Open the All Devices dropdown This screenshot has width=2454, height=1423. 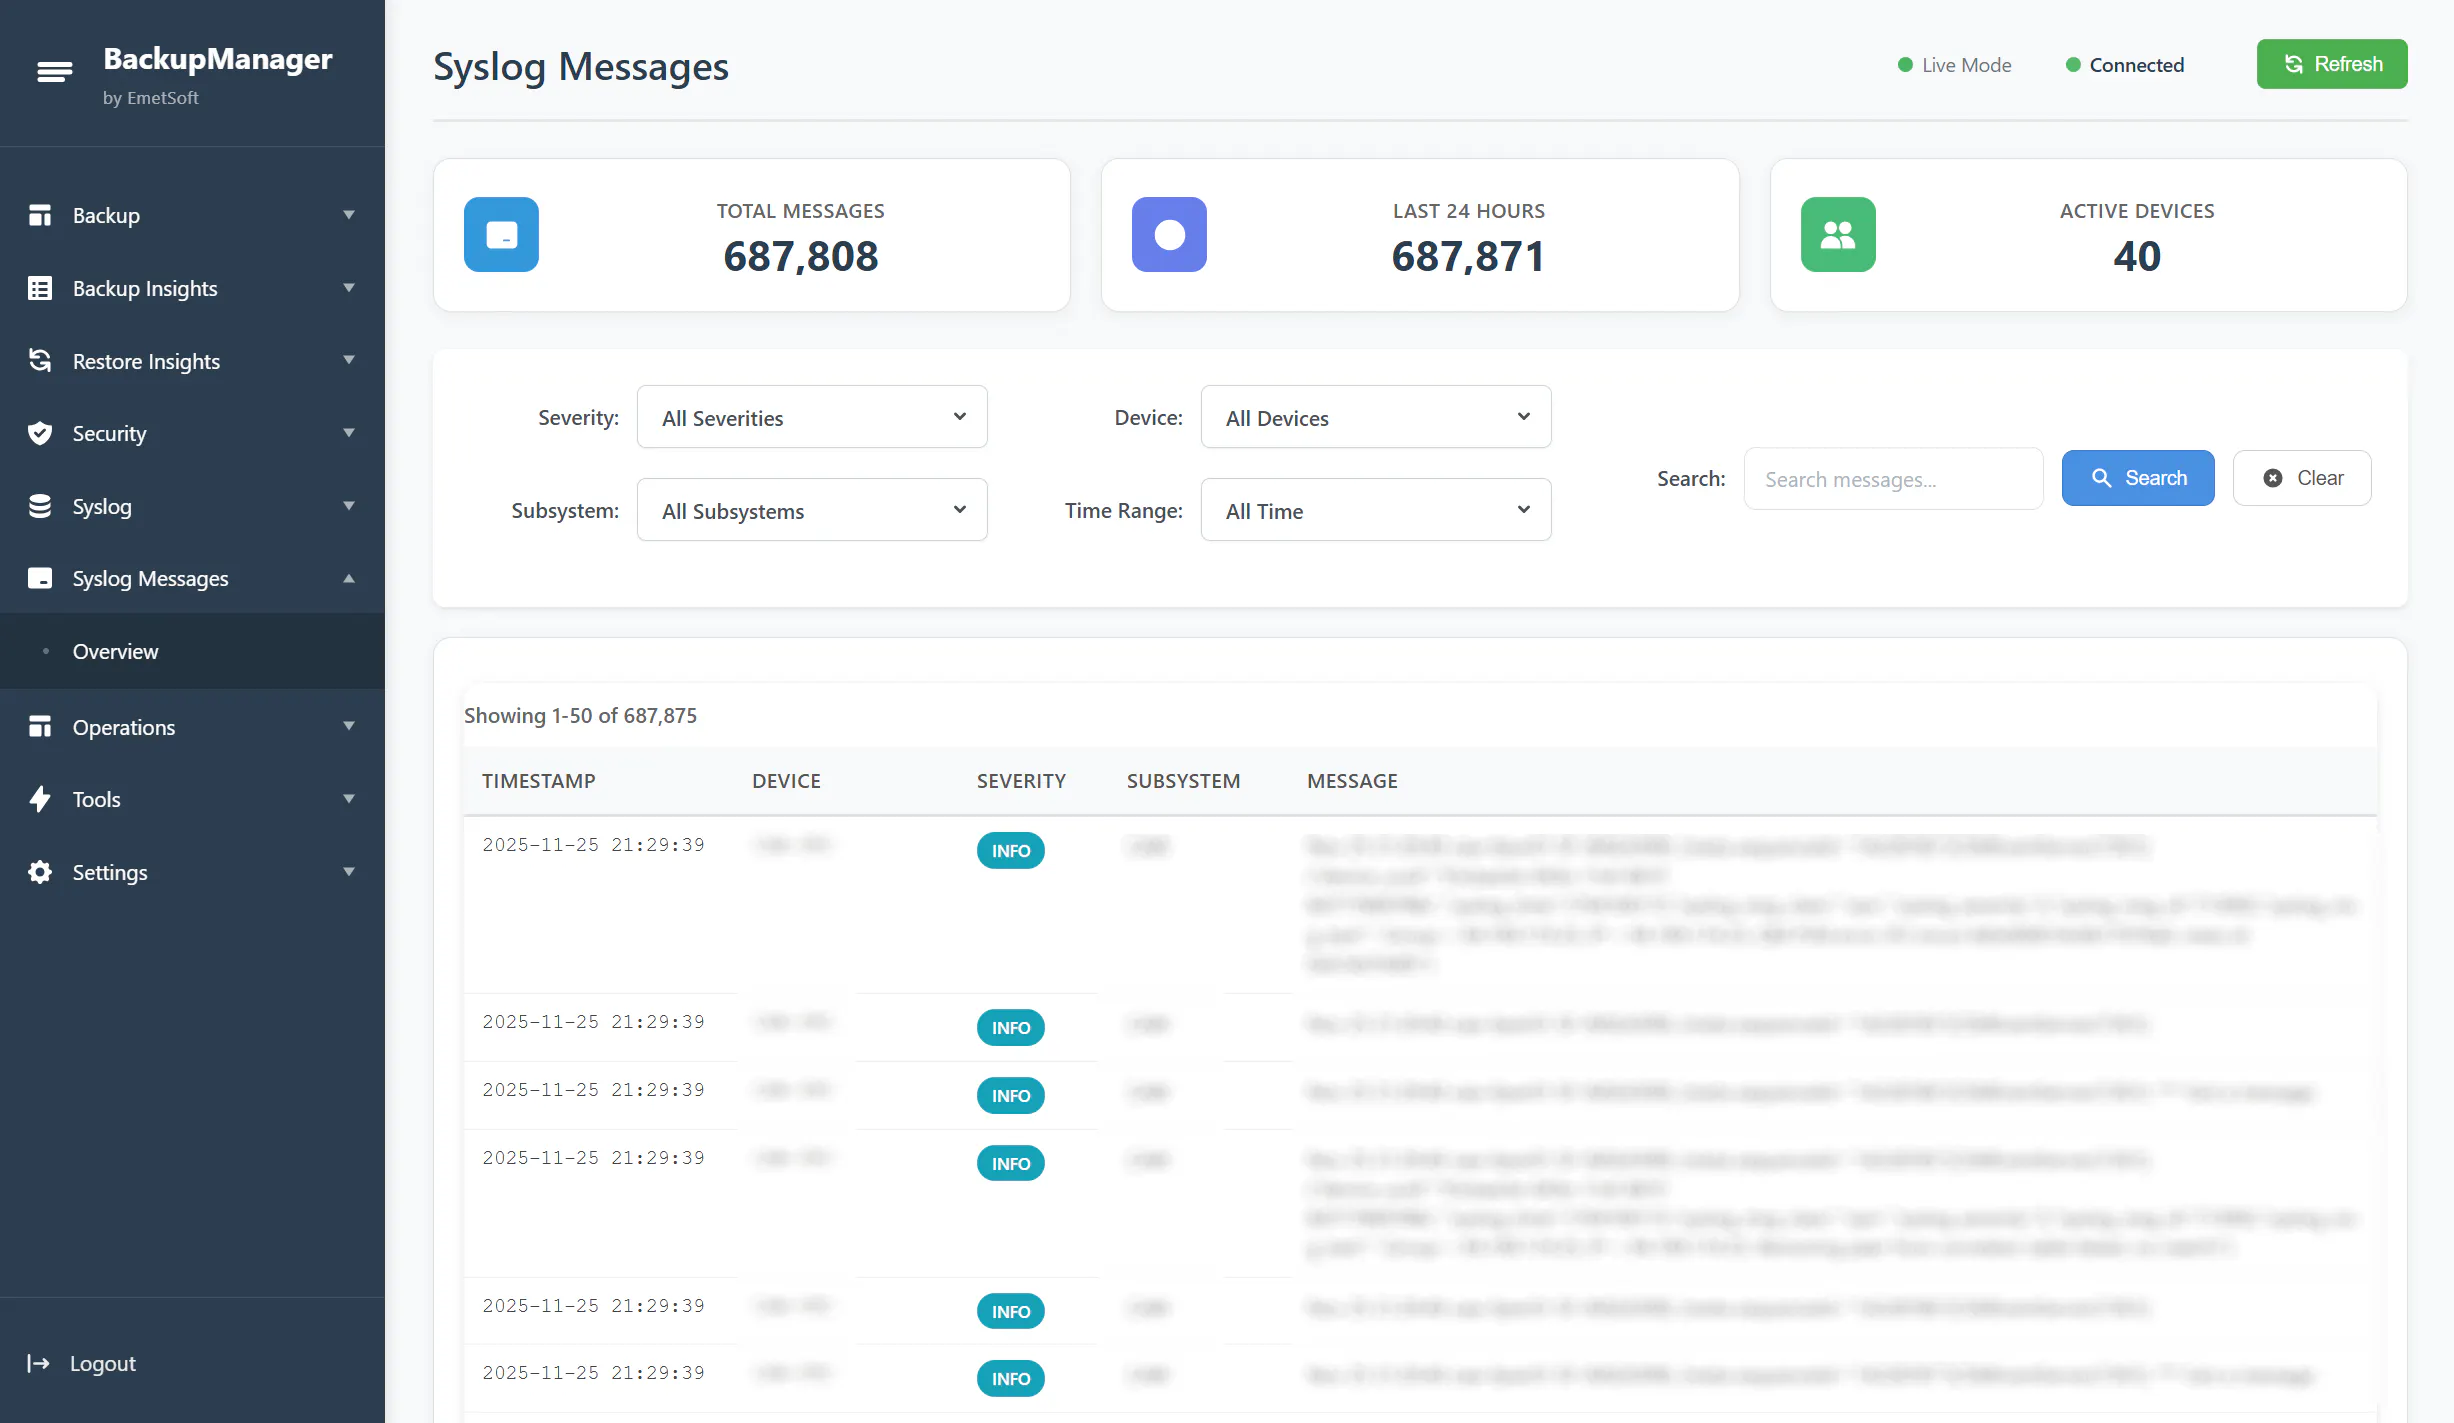pos(1376,417)
